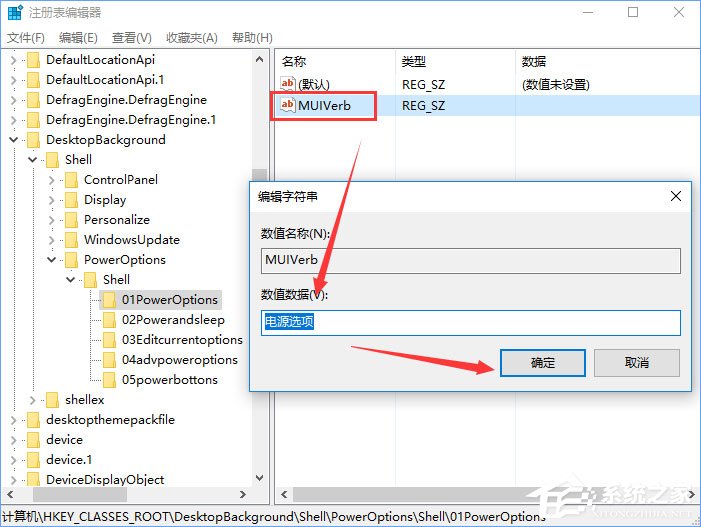Expand the Personalize key

pos(51,220)
